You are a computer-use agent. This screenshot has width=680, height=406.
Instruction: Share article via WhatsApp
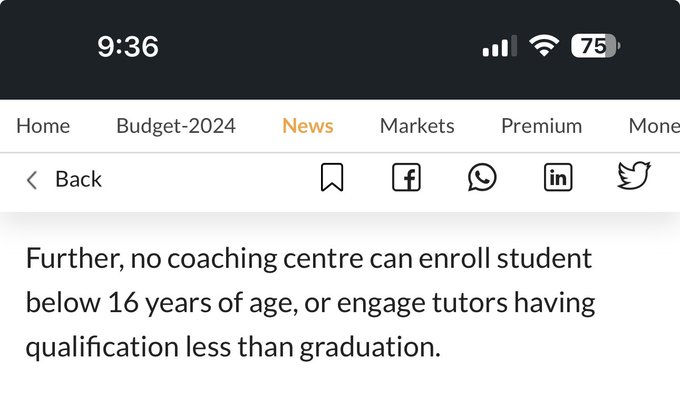(482, 178)
